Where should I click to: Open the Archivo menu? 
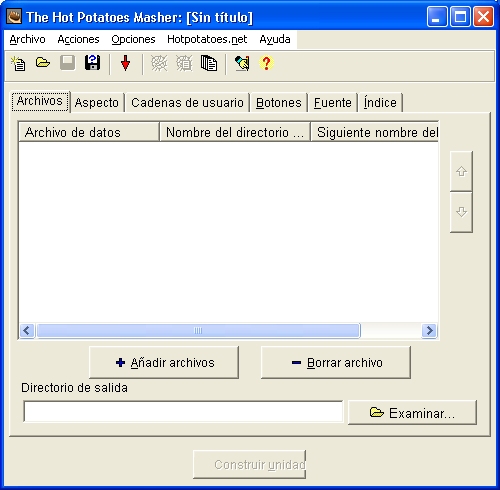27,39
